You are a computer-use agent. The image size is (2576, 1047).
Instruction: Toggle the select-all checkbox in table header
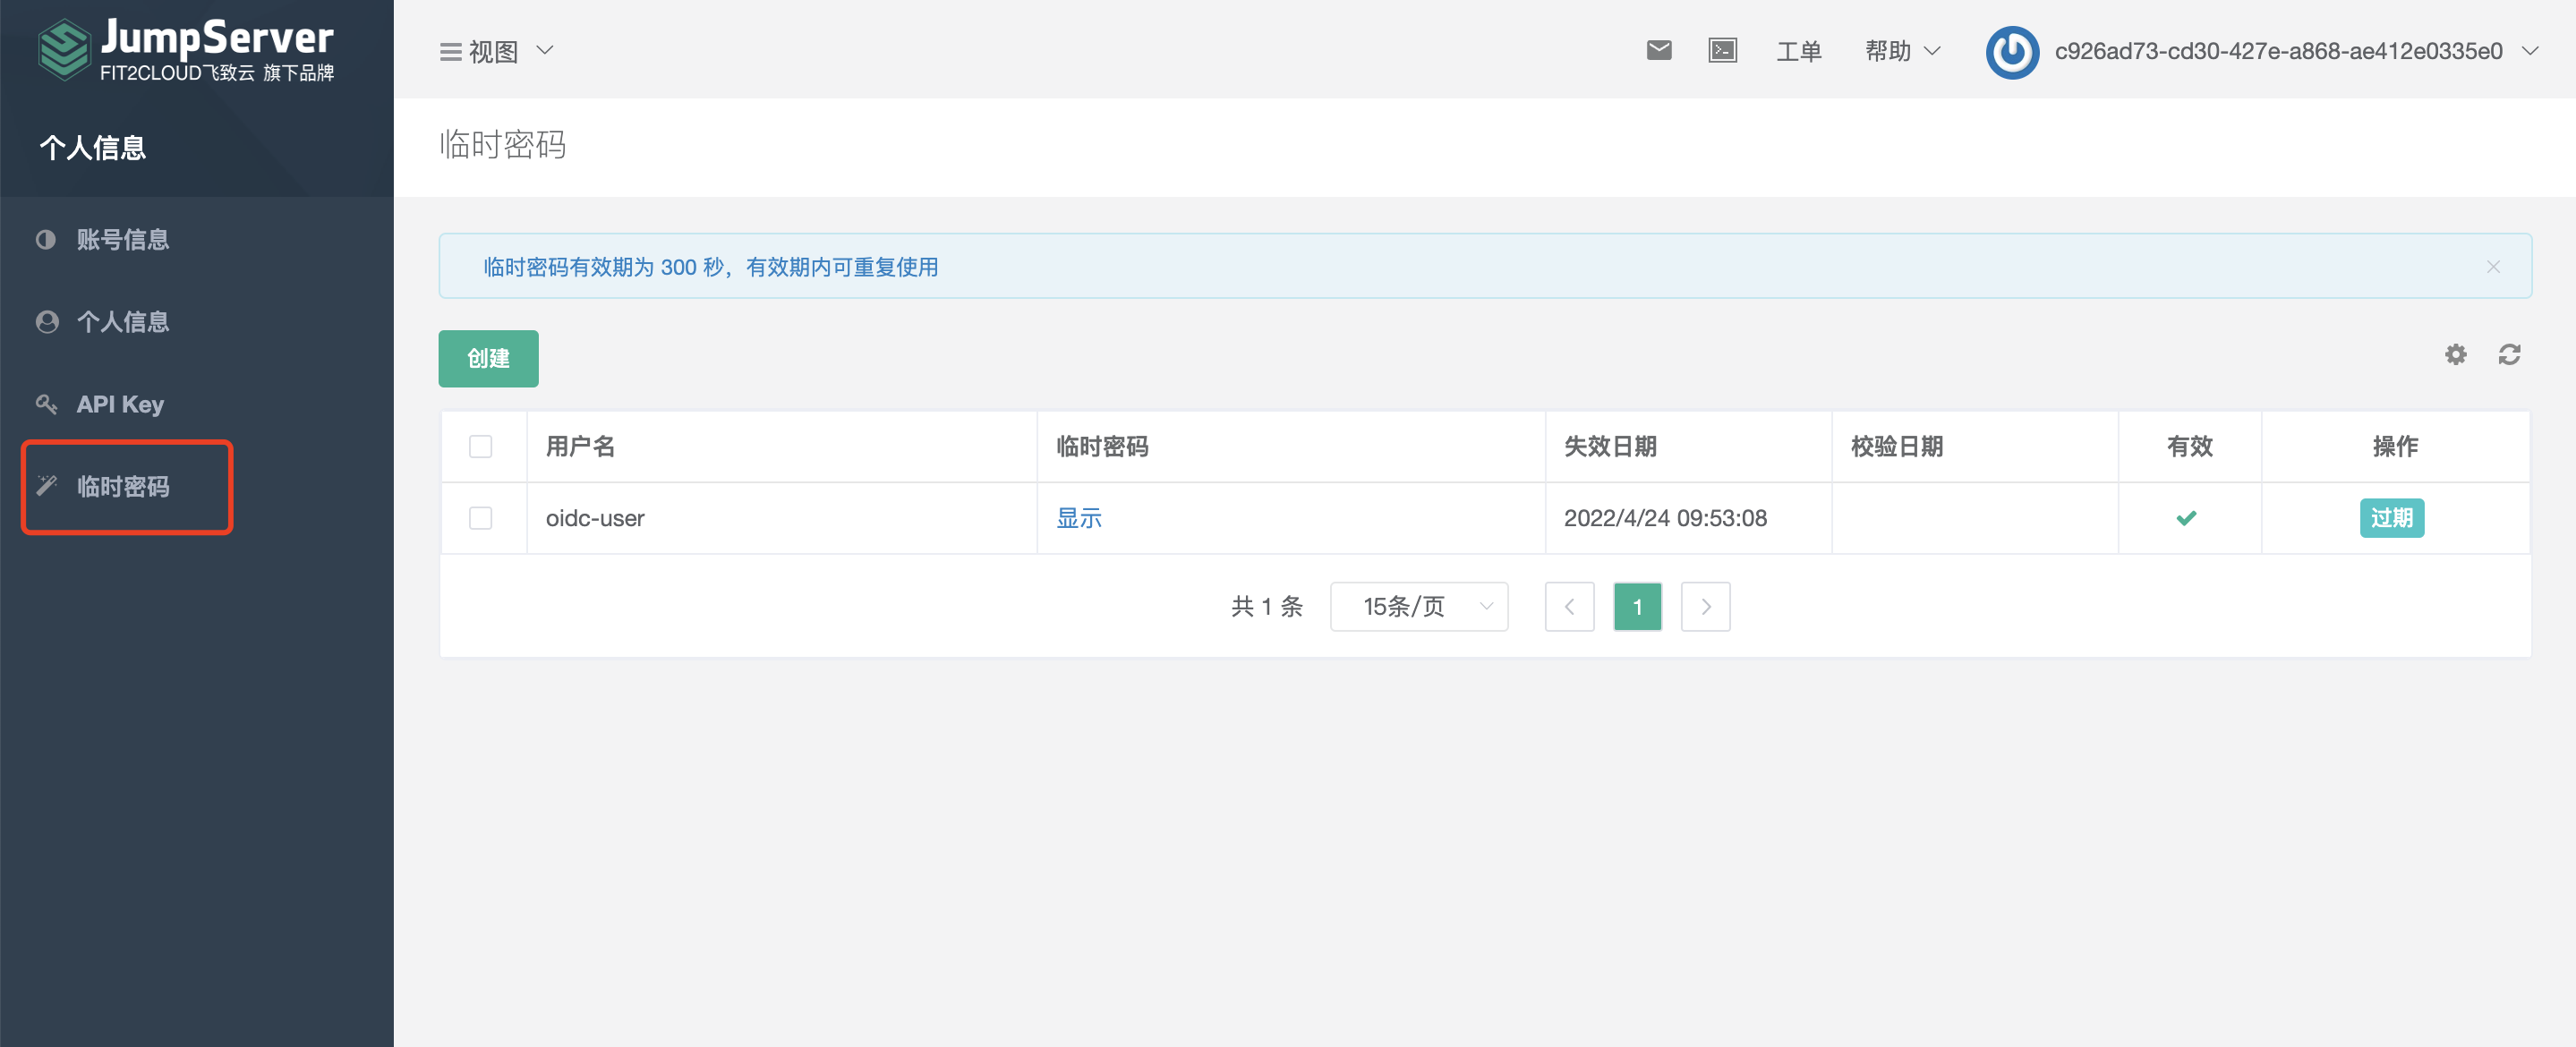(x=481, y=447)
